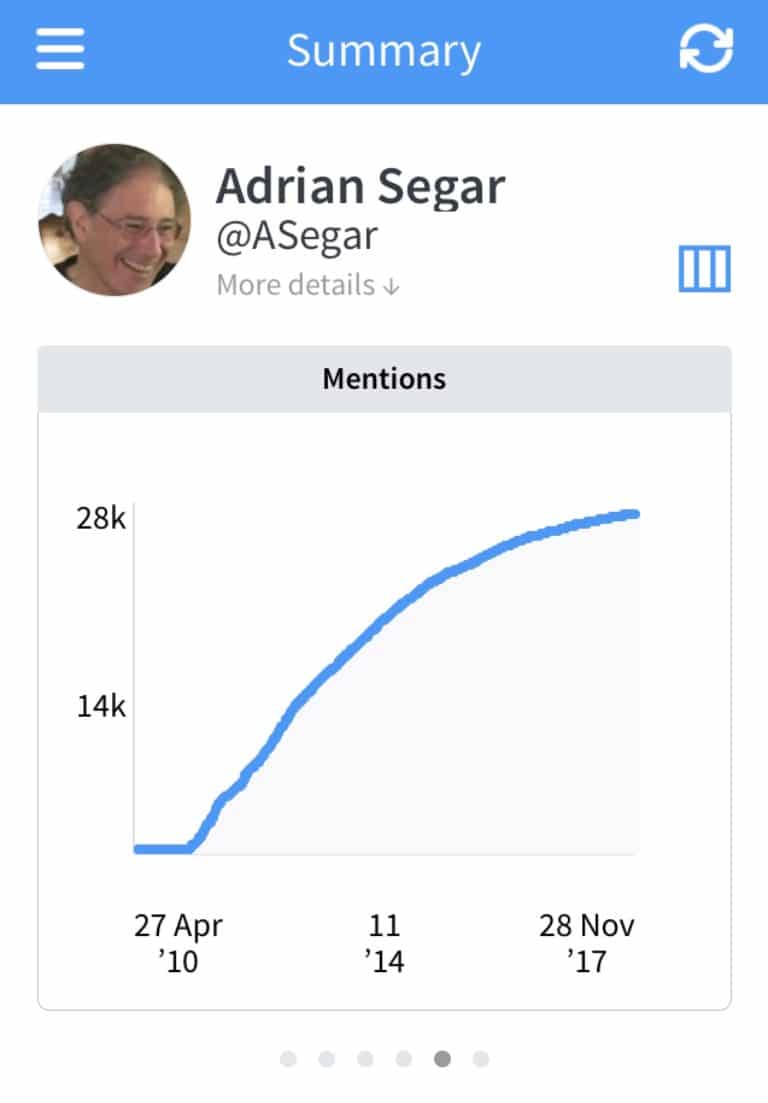Viewport: 768px width, 1103px height.
Task: Open the hamburger menu
Action: pos(60,49)
